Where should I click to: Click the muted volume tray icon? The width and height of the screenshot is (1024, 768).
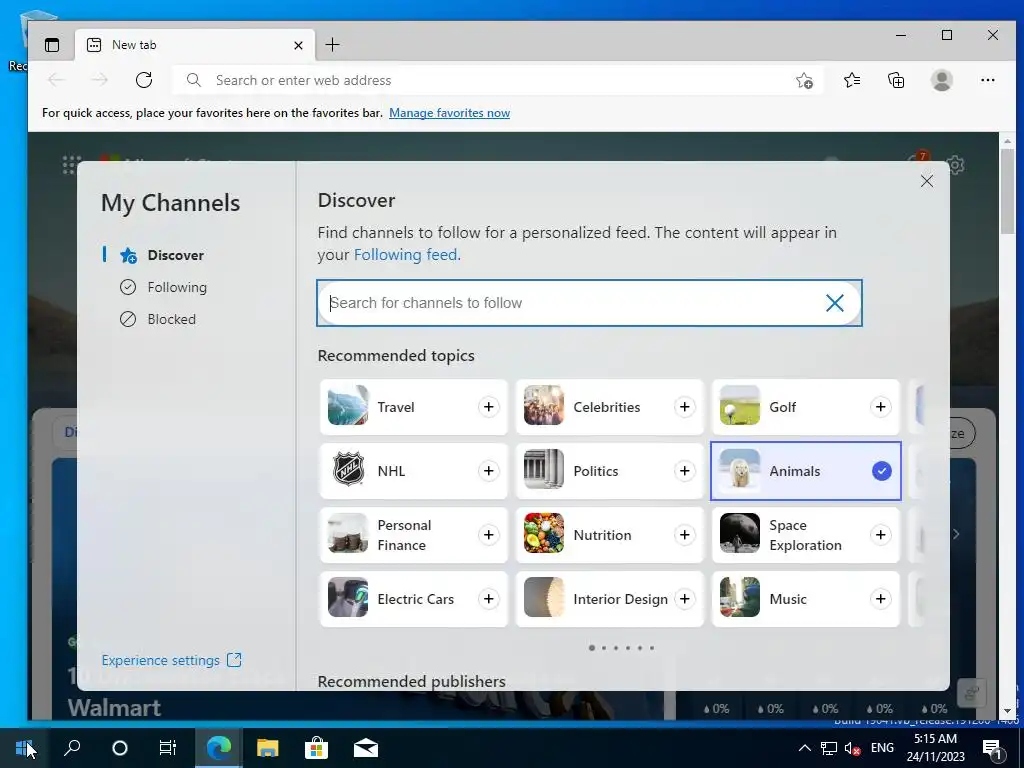coord(852,748)
